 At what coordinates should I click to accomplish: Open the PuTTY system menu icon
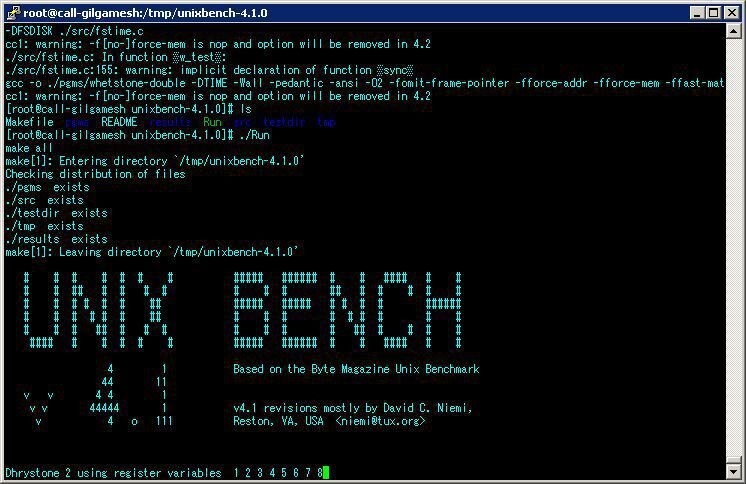coord(13,12)
